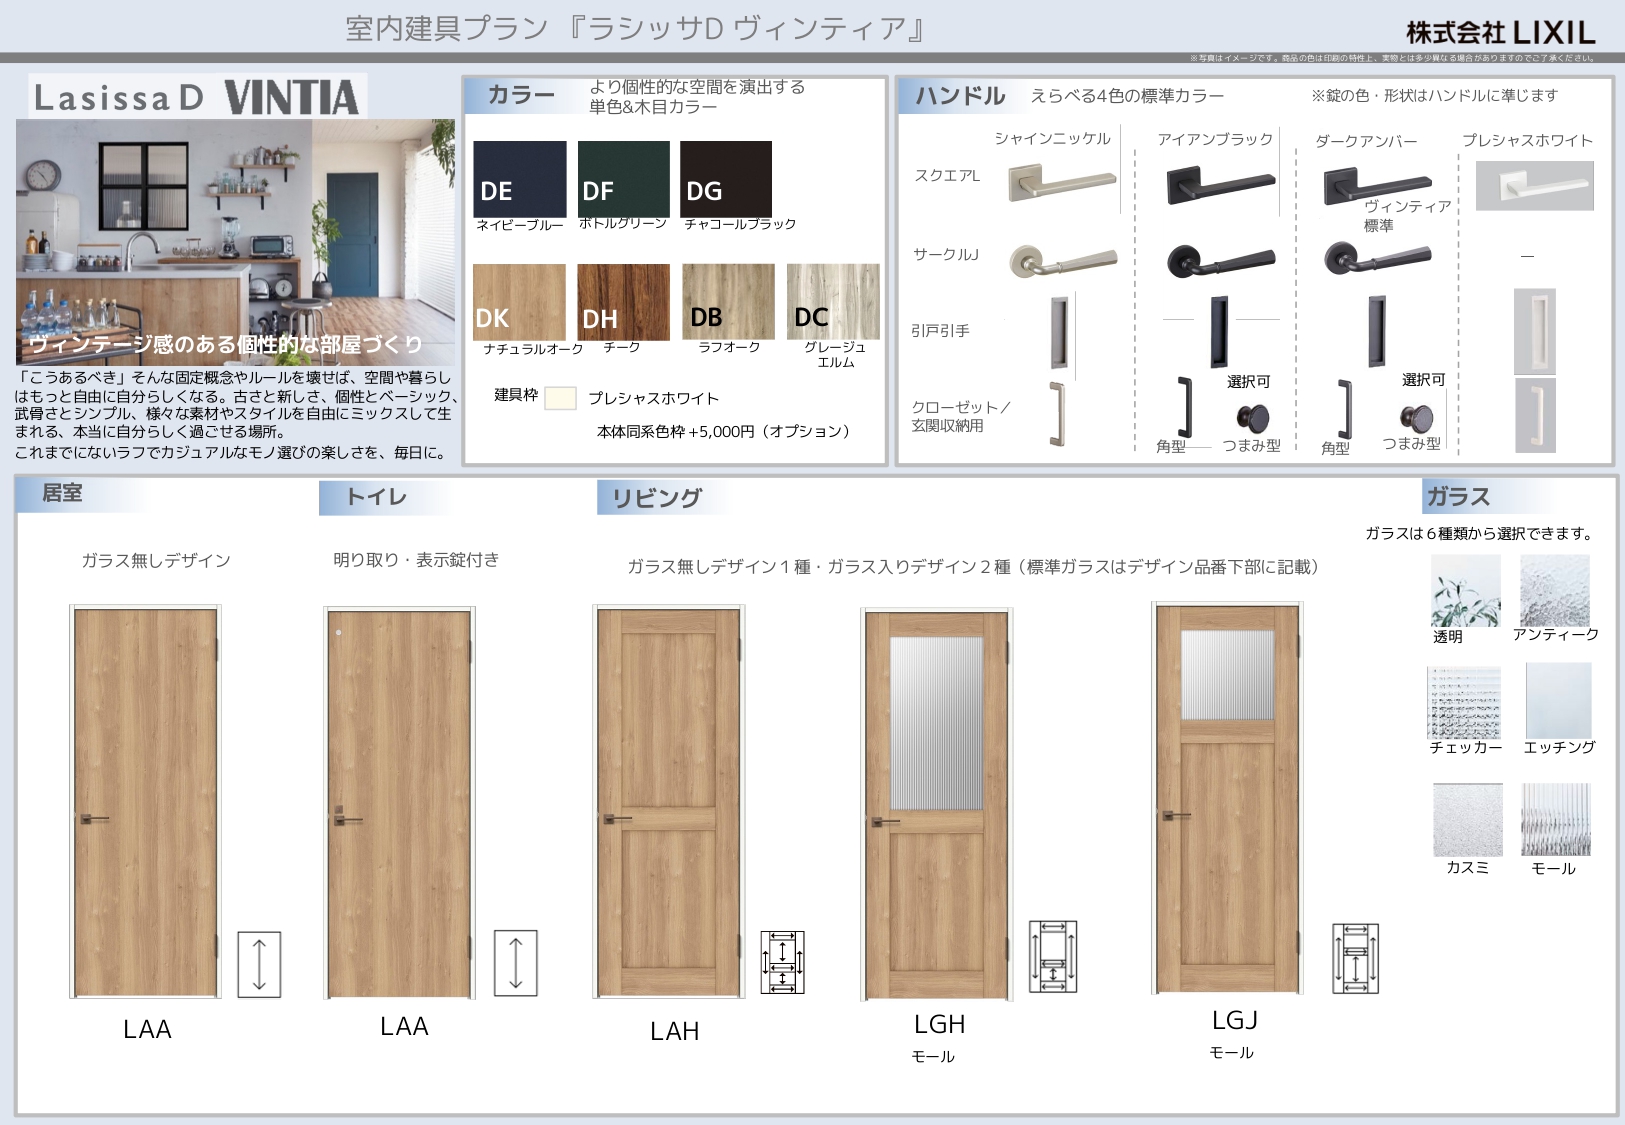The width and height of the screenshot is (1625, 1125).
Task: Open the リビング section header
Action: coord(658,498)
